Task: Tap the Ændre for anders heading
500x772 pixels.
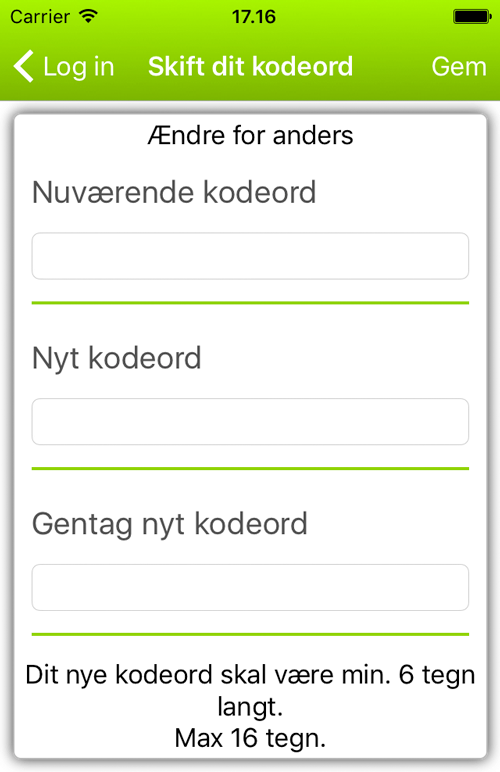Action: pyautogui.click(x=250, y=135)
